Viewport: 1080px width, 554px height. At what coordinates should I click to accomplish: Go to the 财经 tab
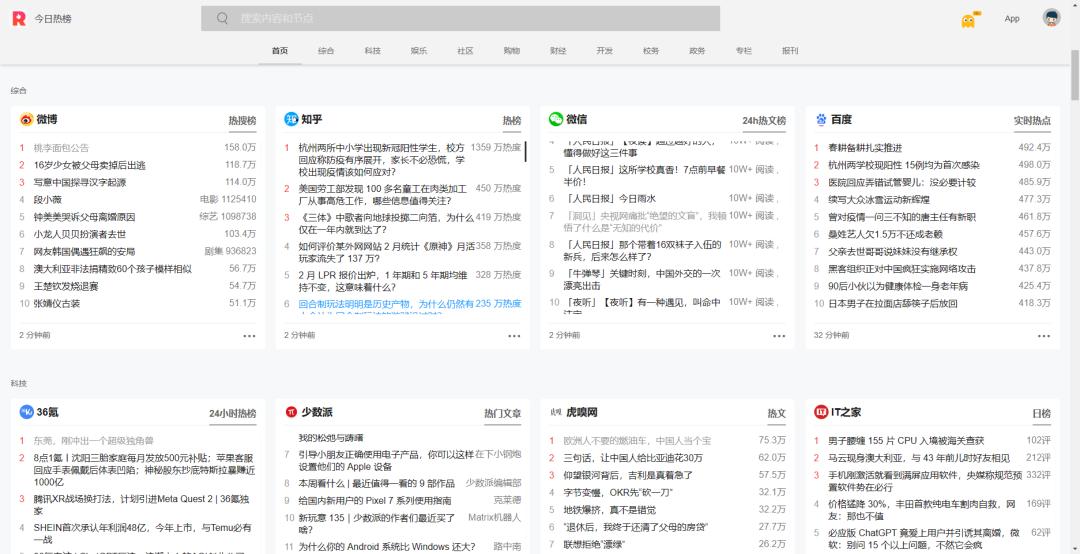pyautogui.click(x=558, y=51)
